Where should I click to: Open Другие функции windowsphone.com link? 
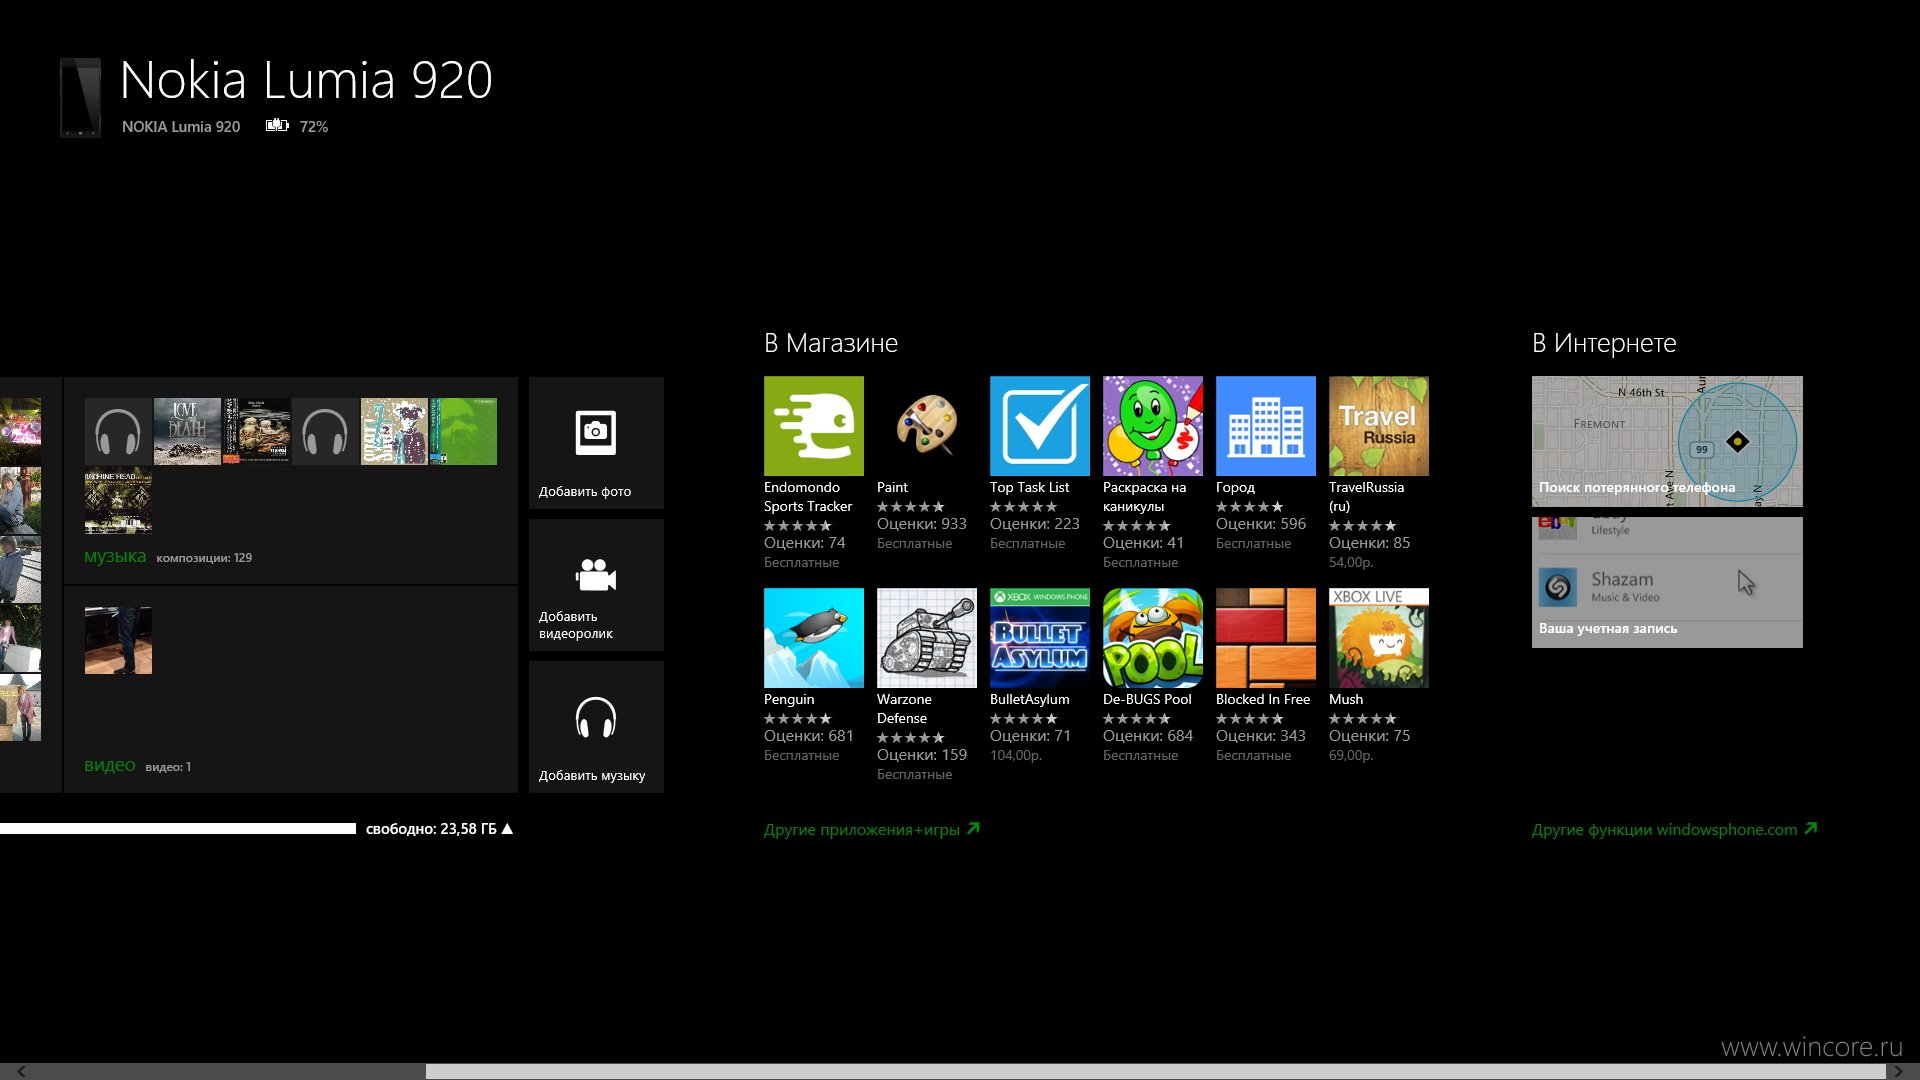(1674, 829)
